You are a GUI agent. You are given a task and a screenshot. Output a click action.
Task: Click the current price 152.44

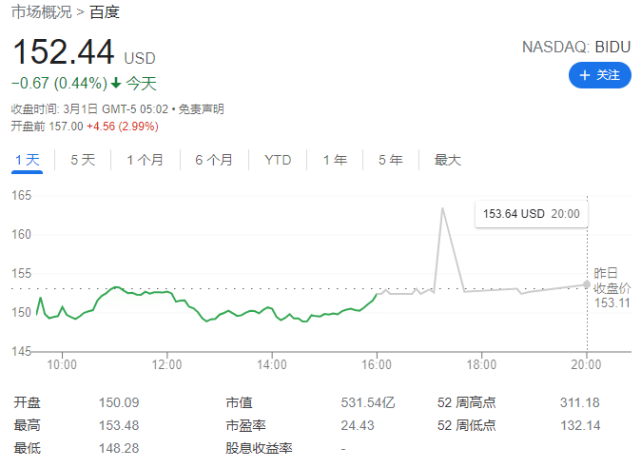[64, 52]
